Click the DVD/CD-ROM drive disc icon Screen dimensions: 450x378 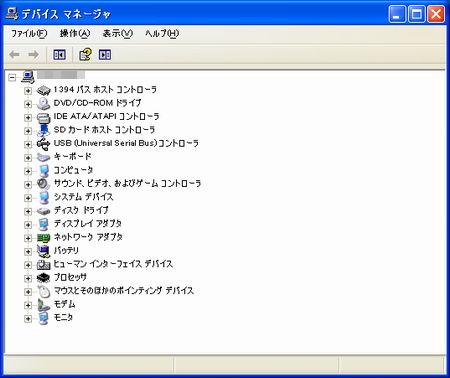(x=43, y=103)
